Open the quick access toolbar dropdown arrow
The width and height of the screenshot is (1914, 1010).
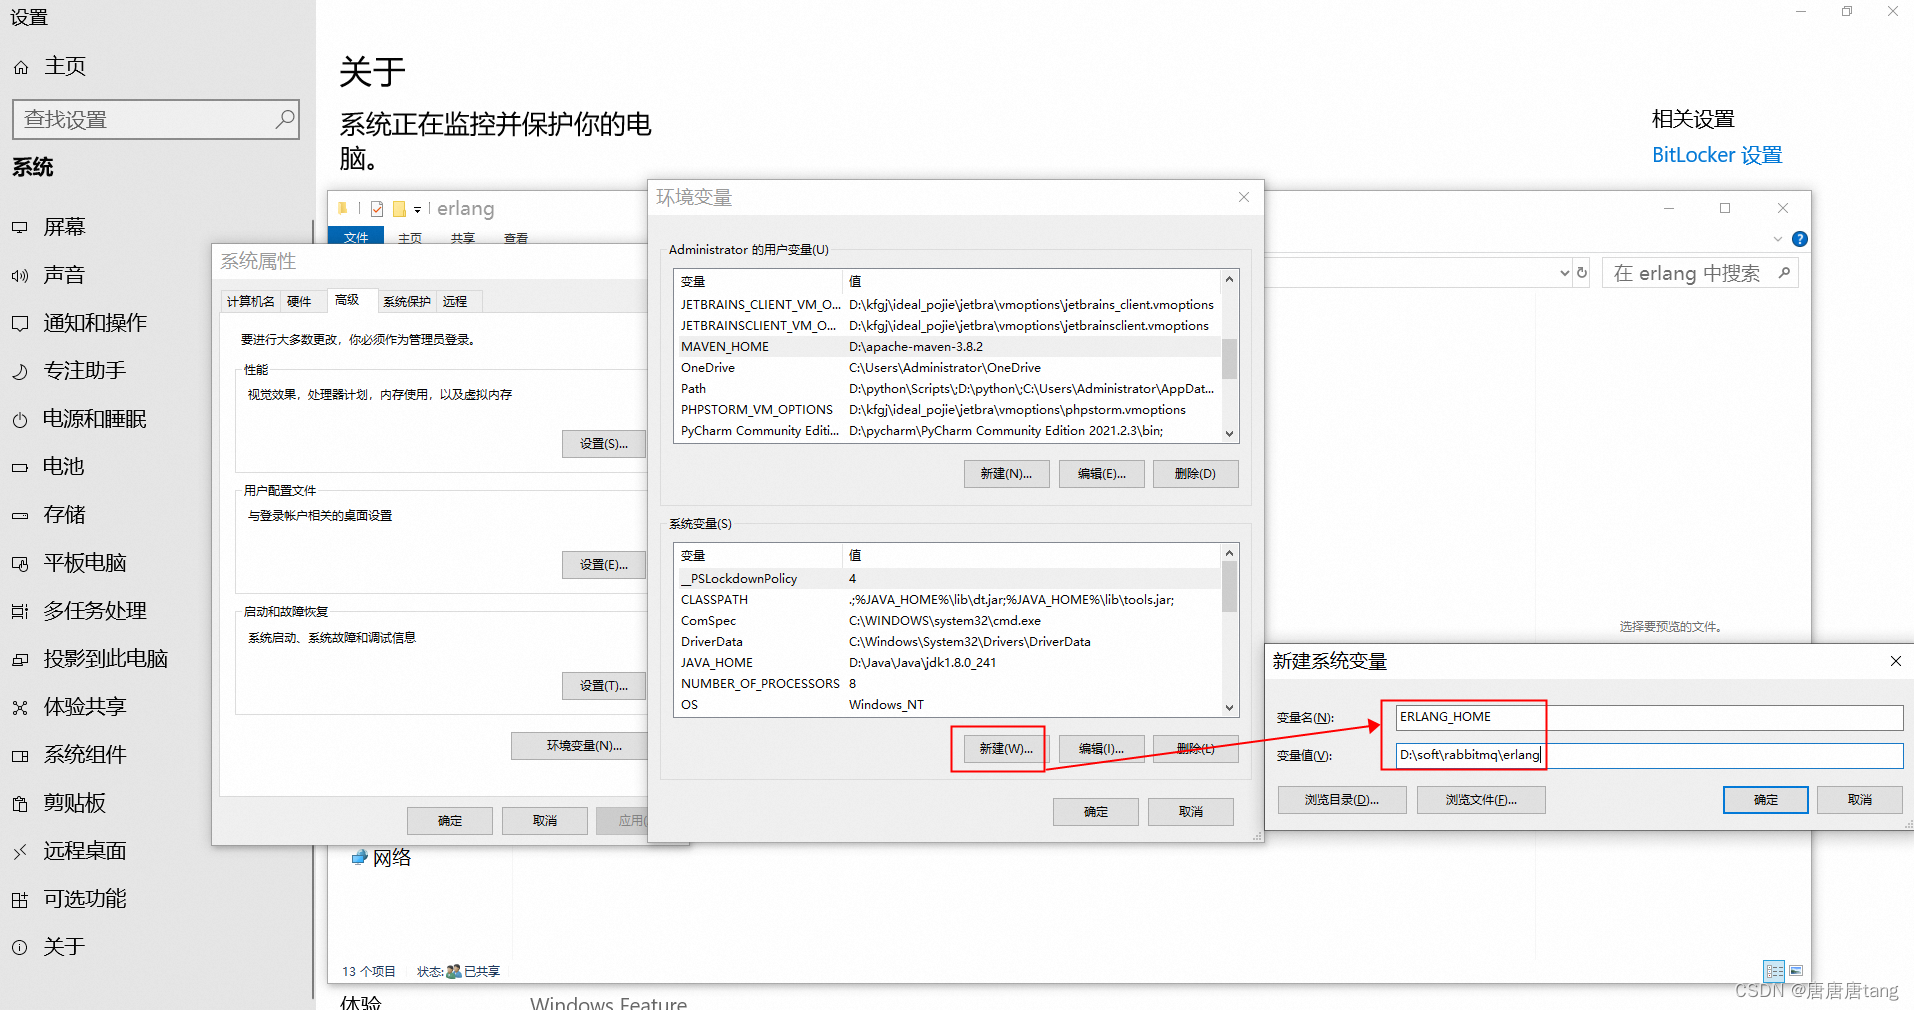(417, 209)
